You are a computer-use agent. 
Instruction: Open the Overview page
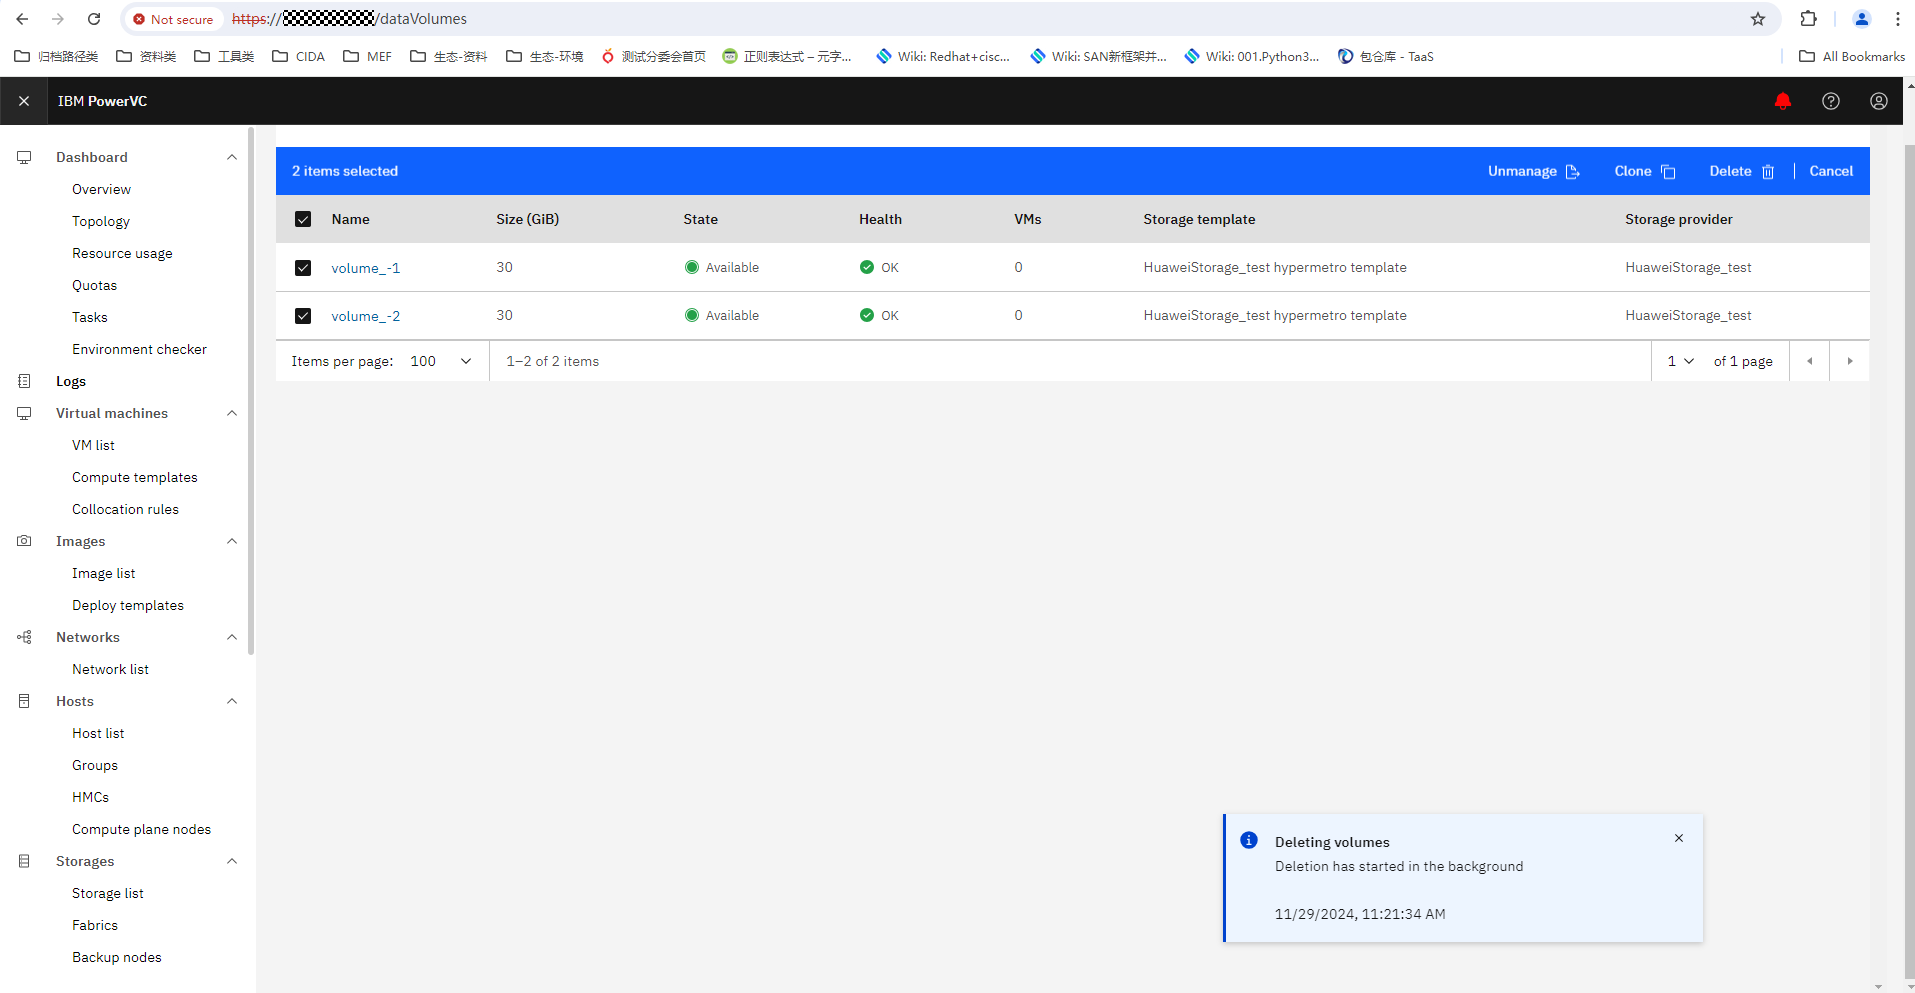coord(101,189)
